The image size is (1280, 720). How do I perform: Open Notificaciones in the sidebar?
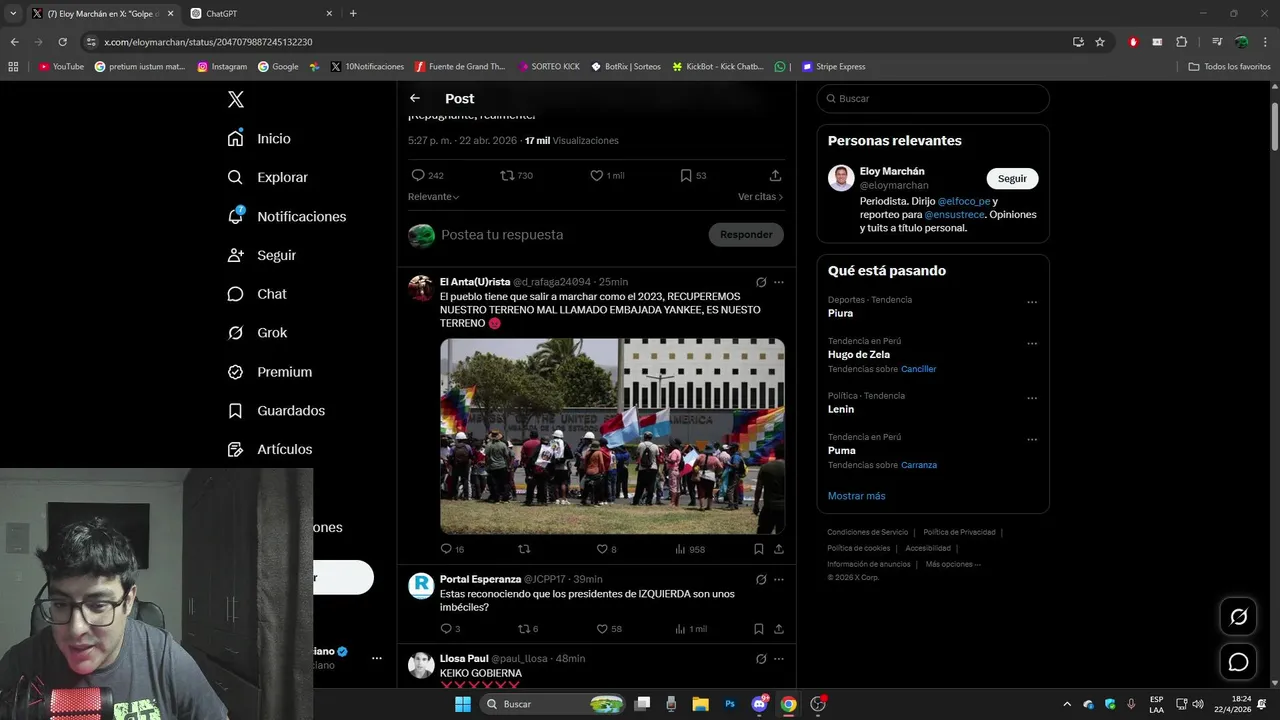point(286,216)
